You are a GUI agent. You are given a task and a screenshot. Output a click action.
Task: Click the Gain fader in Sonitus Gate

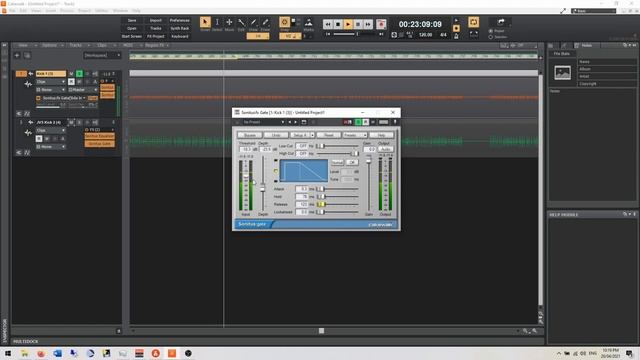369,160
